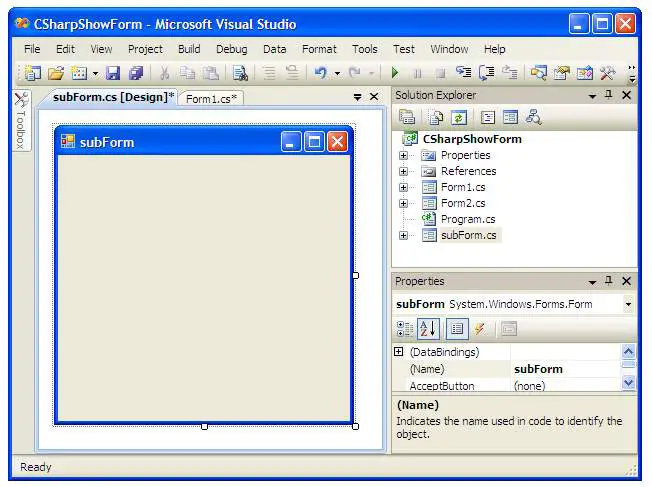Switch to the Form1.cs* tab

(212, 98)
